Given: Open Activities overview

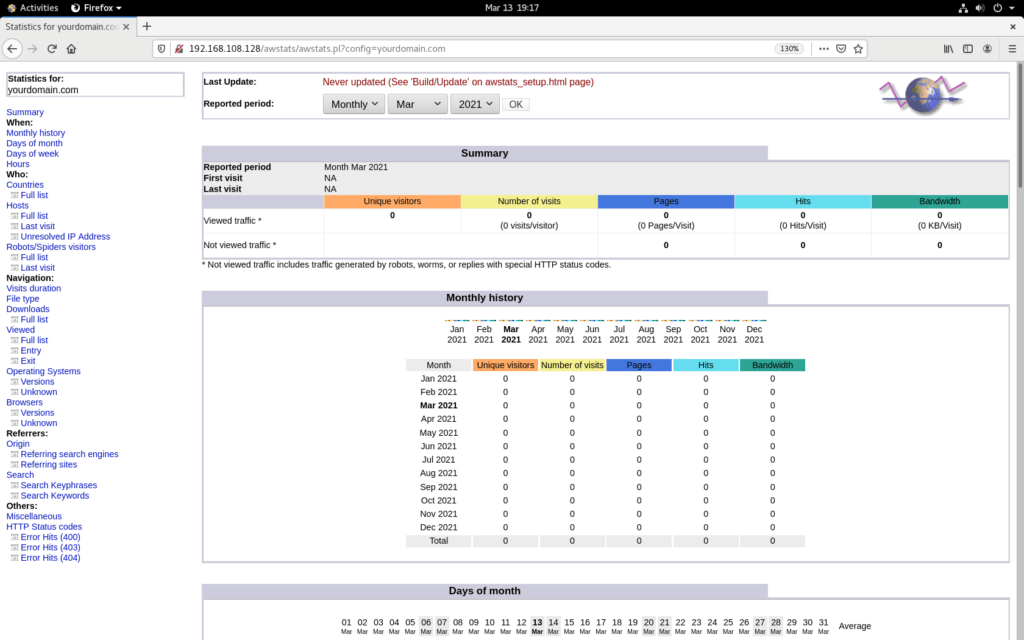Looking at the screenshot, I should (33, 8).
